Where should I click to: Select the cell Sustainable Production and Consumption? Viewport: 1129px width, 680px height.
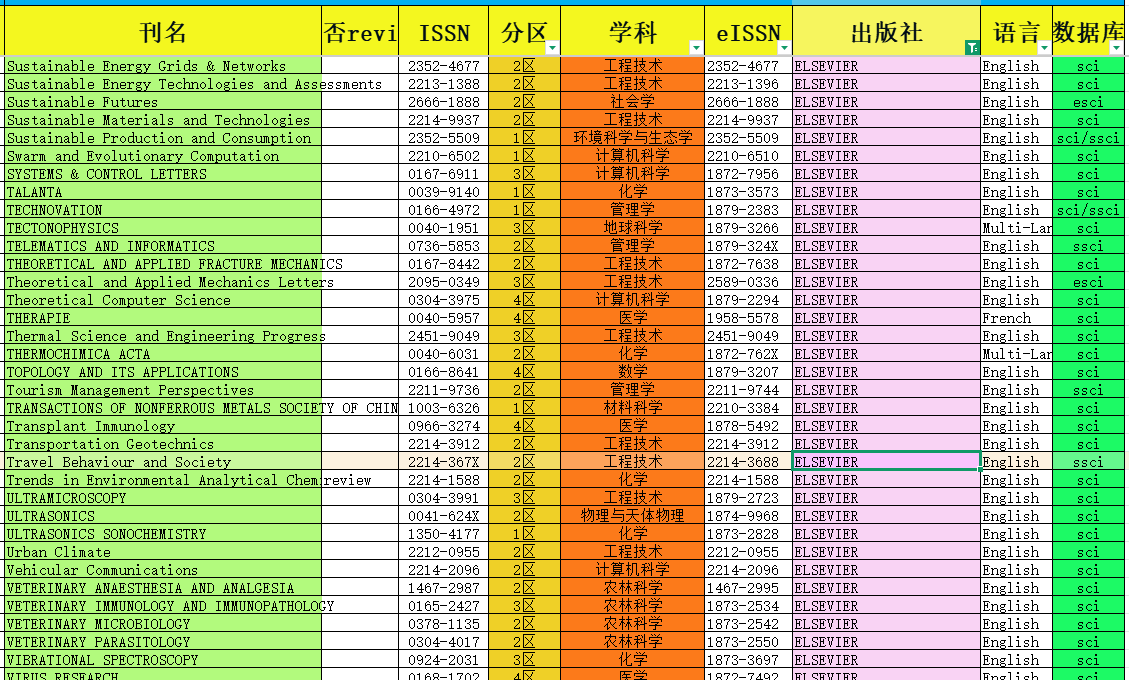(x=163, y=138)
